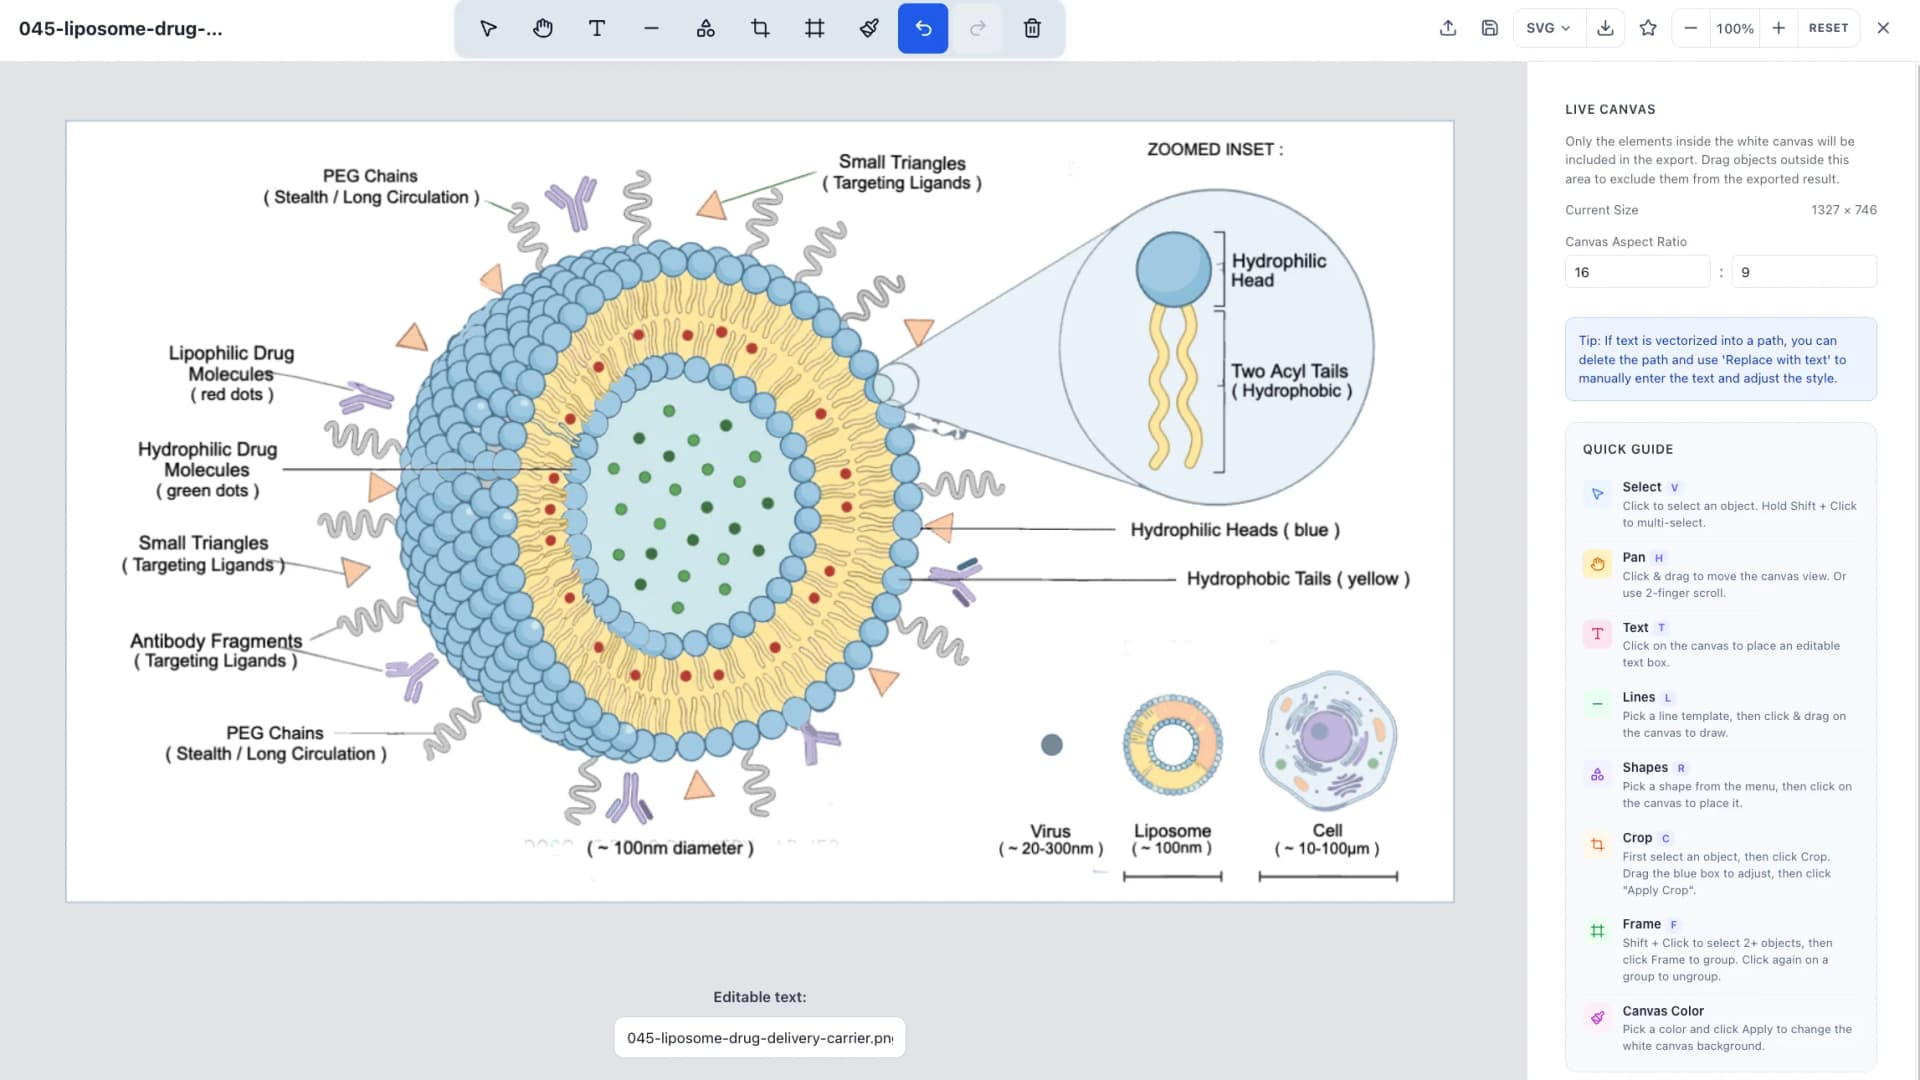The image size is (1920, 1080).
Task: Zoom out with the minus control
Action: pos(1691,28)
